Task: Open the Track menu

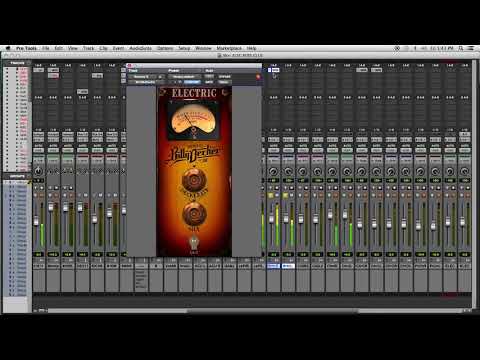Action: tap(88, 48)
